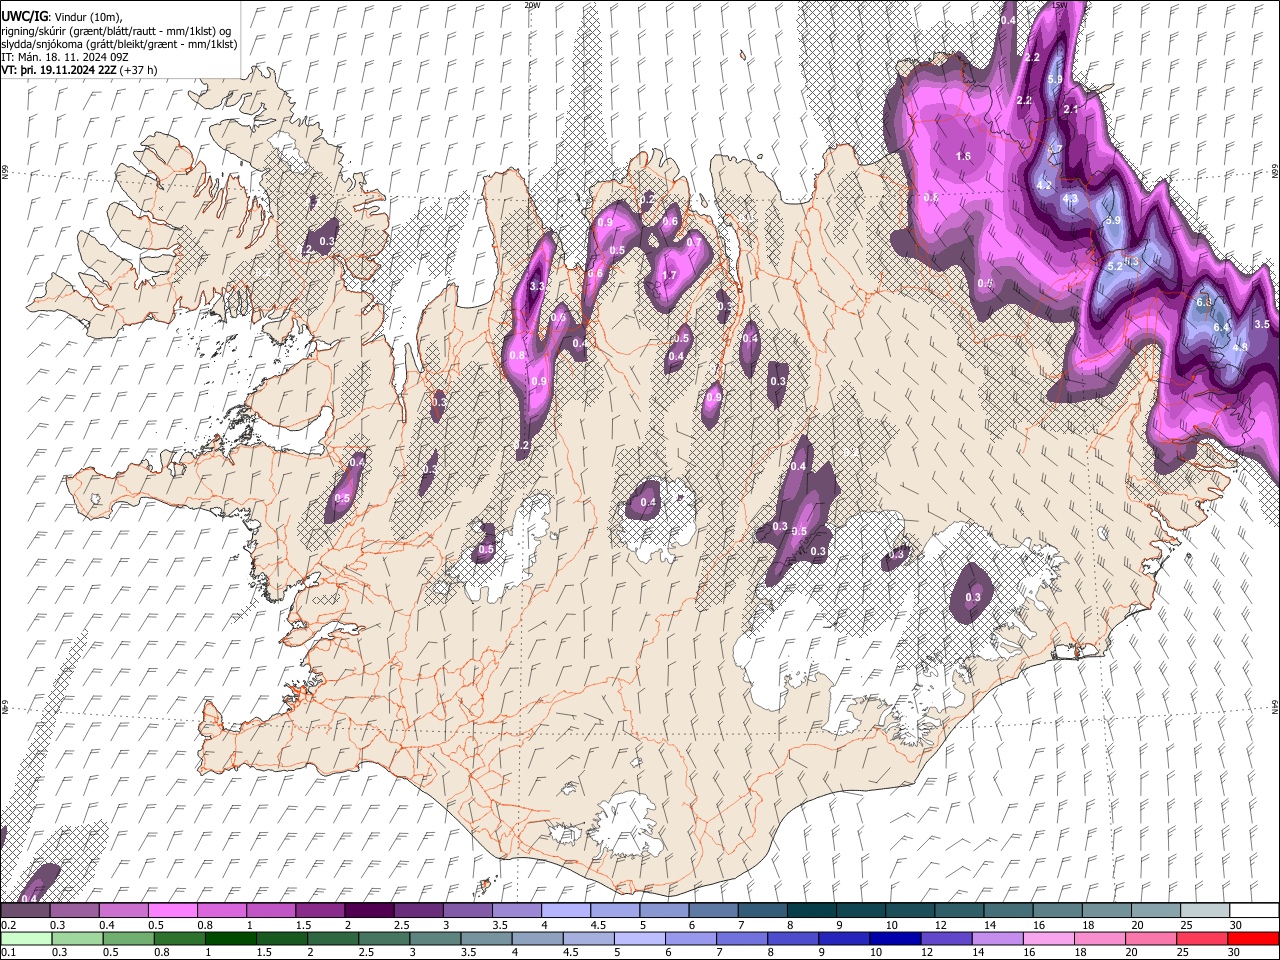The width and height of the screenshot is (1280, 960).
Task: Click the '15W' longitude label
Action: click(1058, 5)
